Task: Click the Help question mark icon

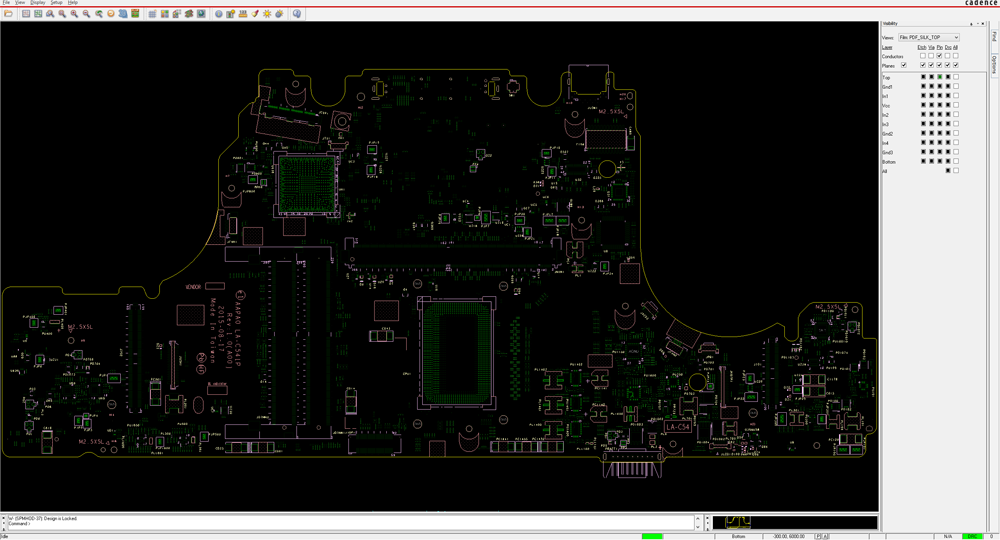Action: point(297,13)
